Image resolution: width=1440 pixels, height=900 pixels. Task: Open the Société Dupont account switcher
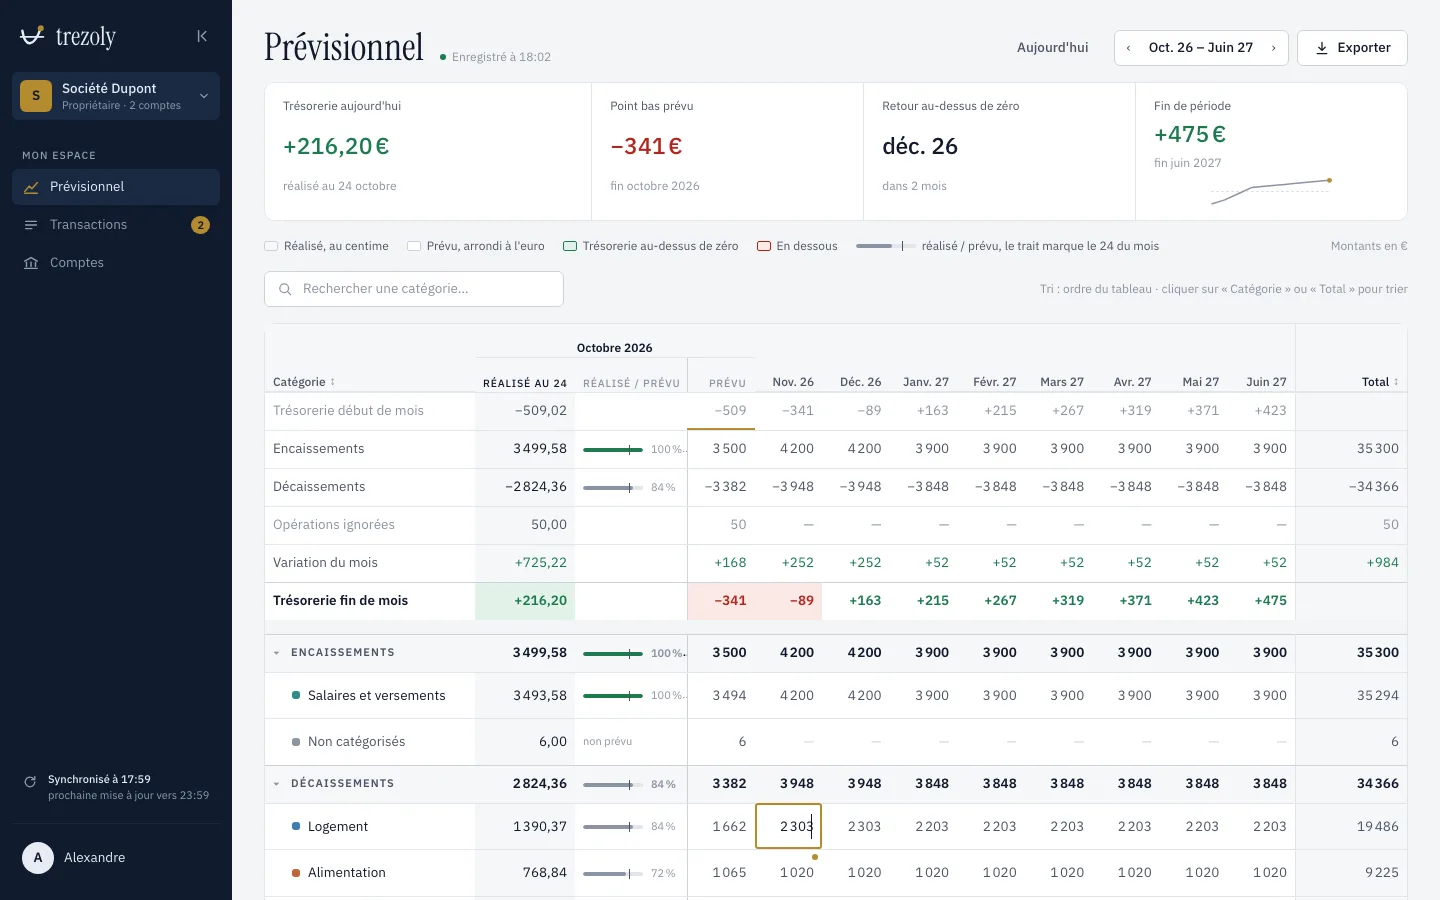(116, 96)
